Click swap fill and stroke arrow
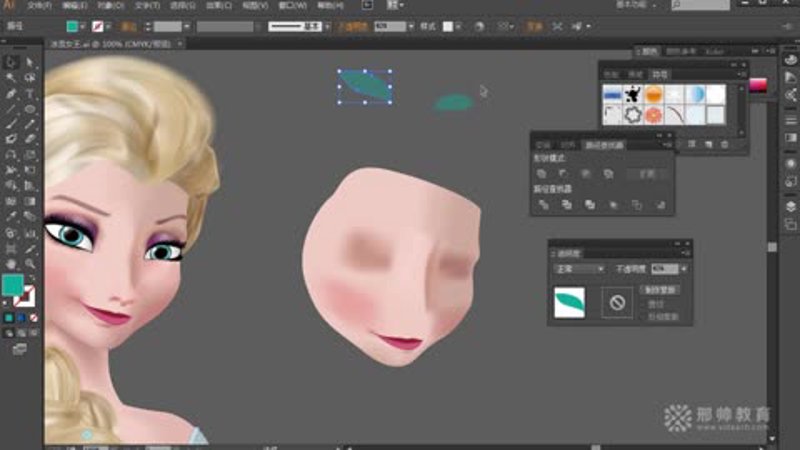This screenshot has height=450, width=800. click(32, 278)
